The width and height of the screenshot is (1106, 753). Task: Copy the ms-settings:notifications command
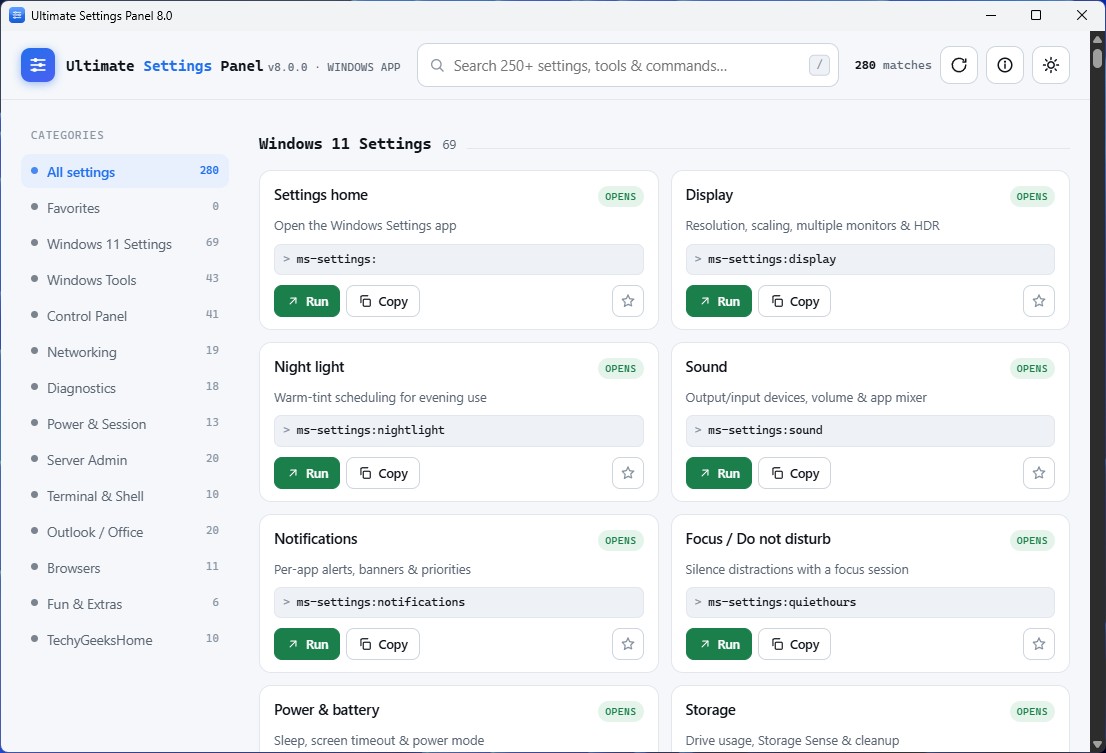[383, 644]
